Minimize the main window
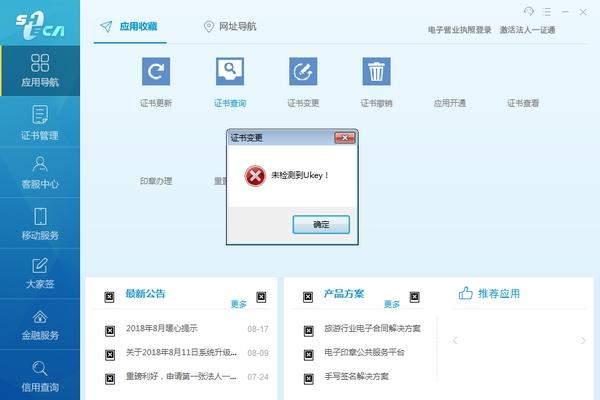This screenshot has width=600, height=400. 565,12
